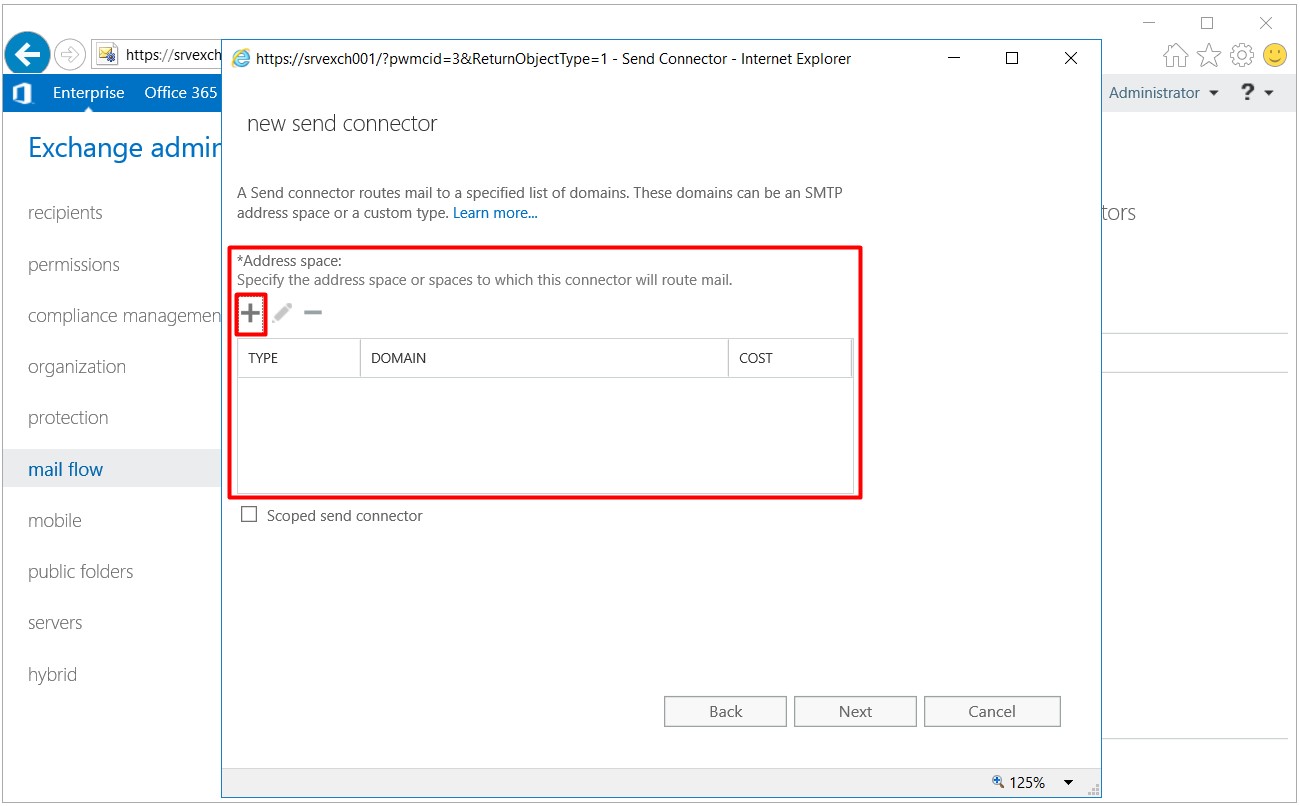Enable the Scoped send connector checkbox

249,515
